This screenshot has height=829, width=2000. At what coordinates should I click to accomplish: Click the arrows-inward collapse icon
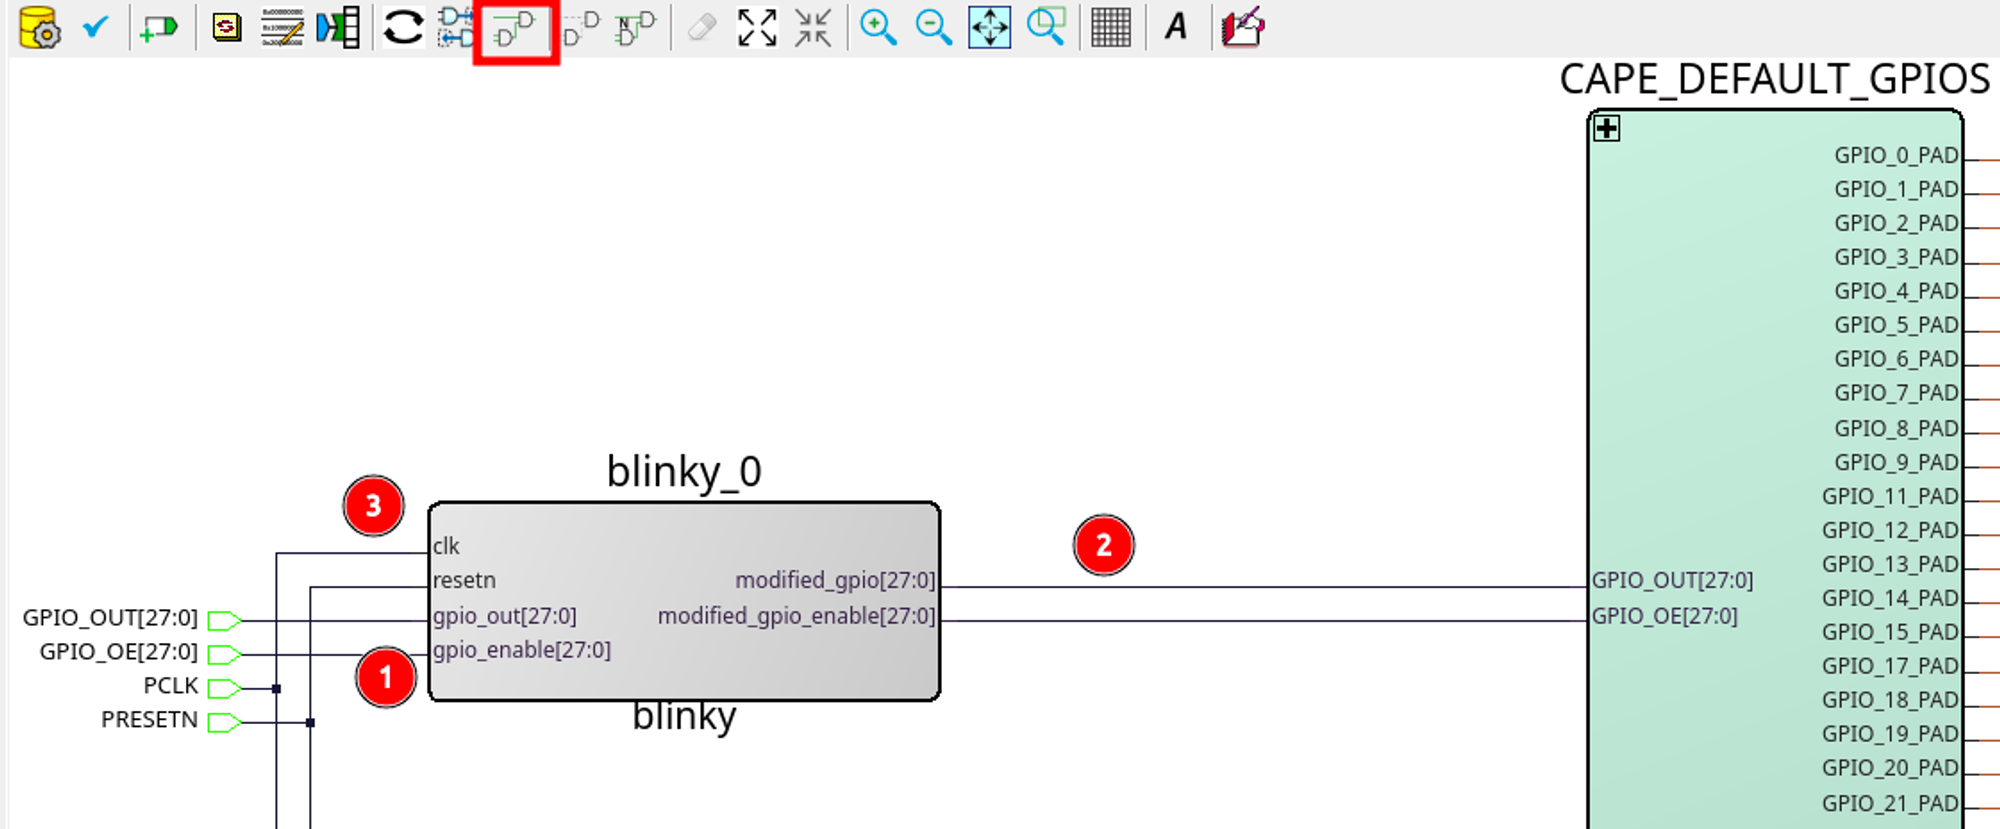point(813,27)
